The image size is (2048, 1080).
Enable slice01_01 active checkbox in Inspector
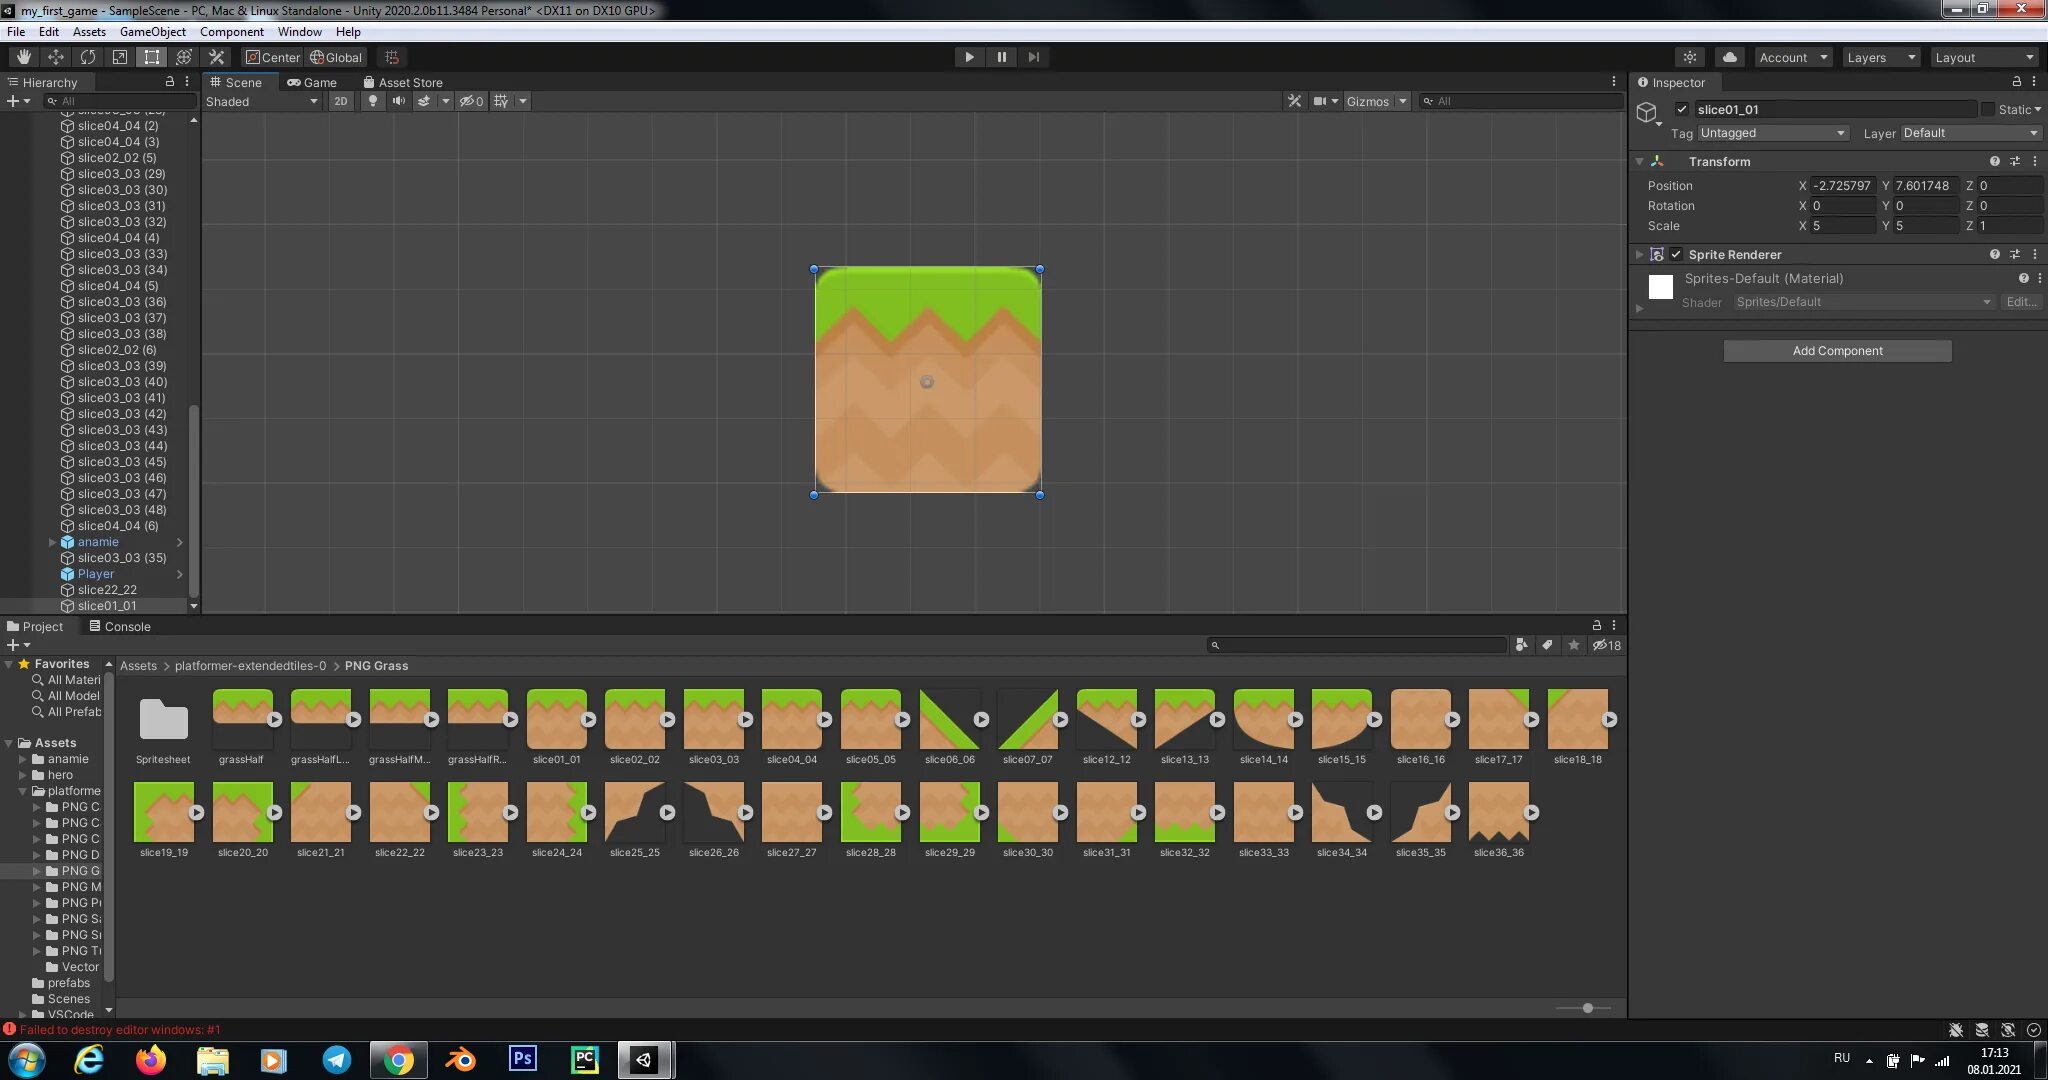pyautogui.click(x=1681, y=109)
